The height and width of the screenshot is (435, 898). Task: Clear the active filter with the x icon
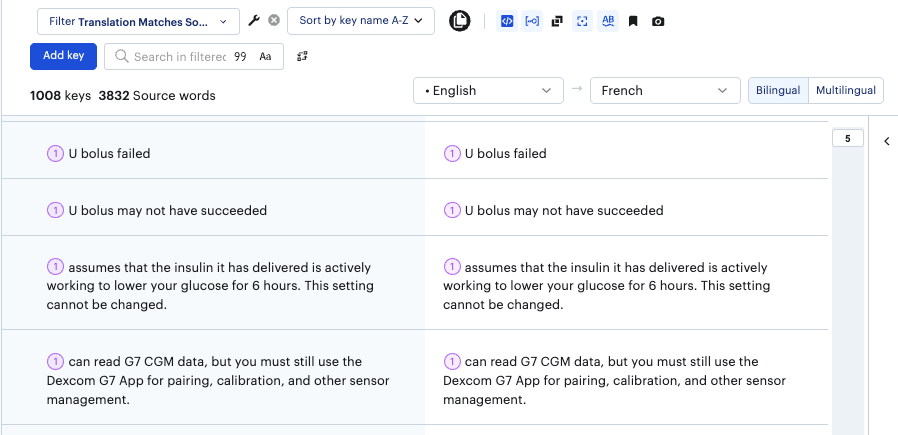pyautogui.click(x=273, y=21)
